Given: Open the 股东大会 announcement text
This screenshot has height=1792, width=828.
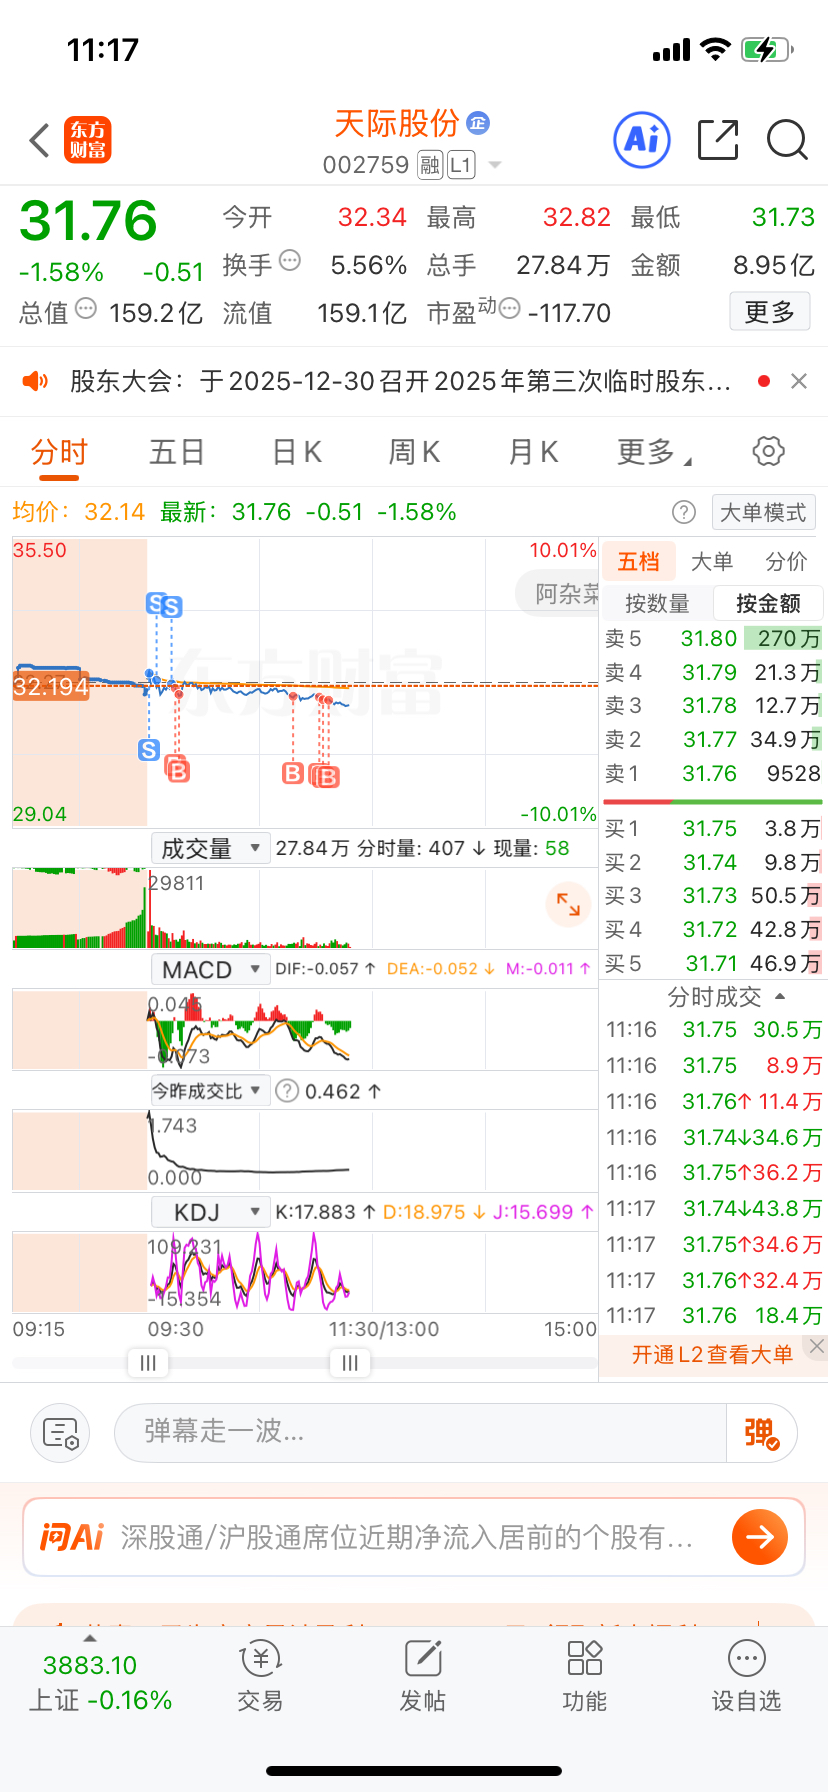Looking at the screenshot, I should (400, 381).
